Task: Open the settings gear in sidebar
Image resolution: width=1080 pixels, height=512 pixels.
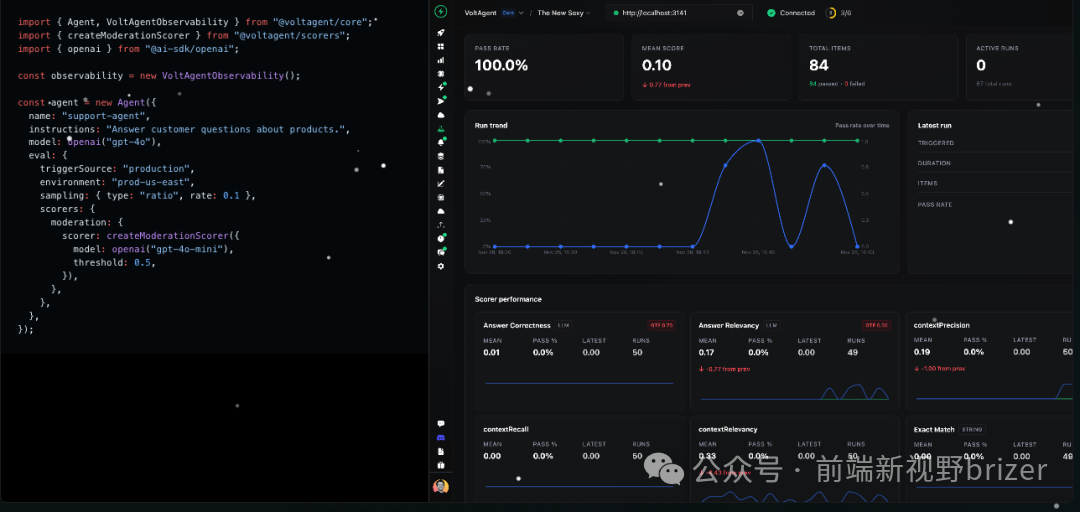Action: [x=441, y=266]
